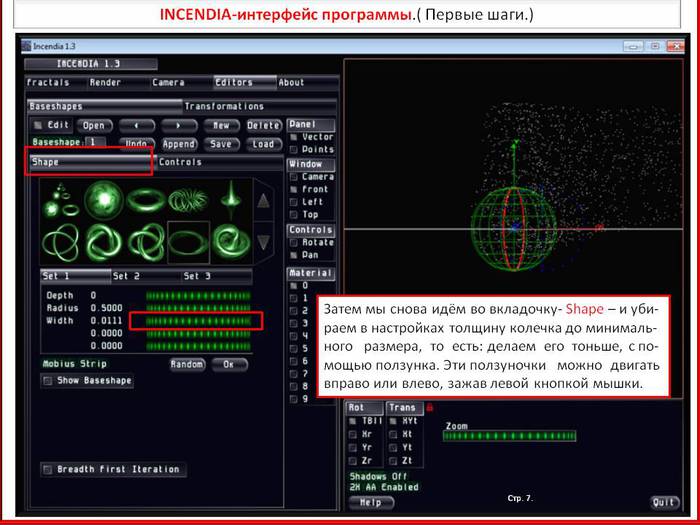Open the Baseshapes tab

pos(105,106)
